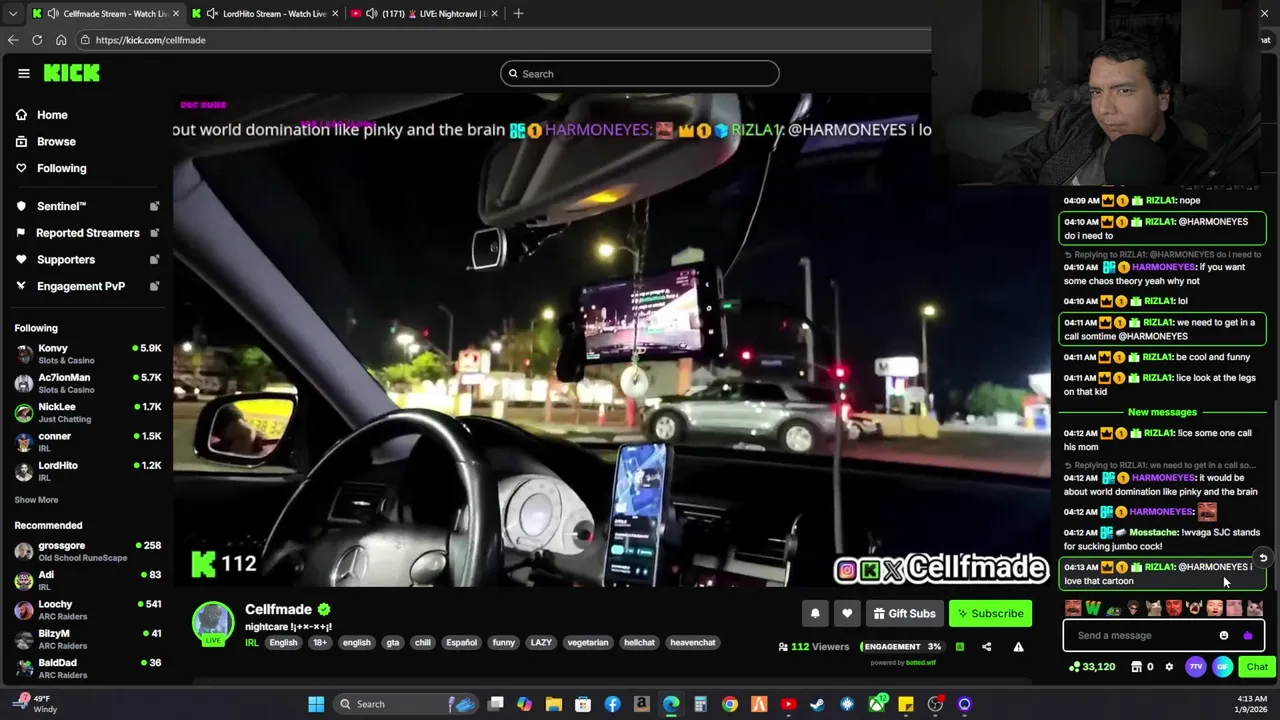1280x720 pixels.
Task: Open Sentinel in the sidebar
Action: click(x=61, y=206)
